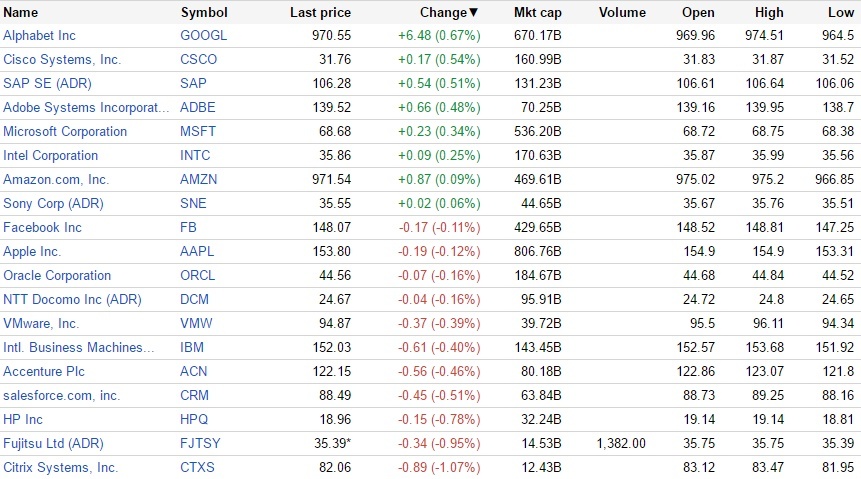Click the Symbol column header
This screenshot has height=479, width=861.
(x=204, y=13)
